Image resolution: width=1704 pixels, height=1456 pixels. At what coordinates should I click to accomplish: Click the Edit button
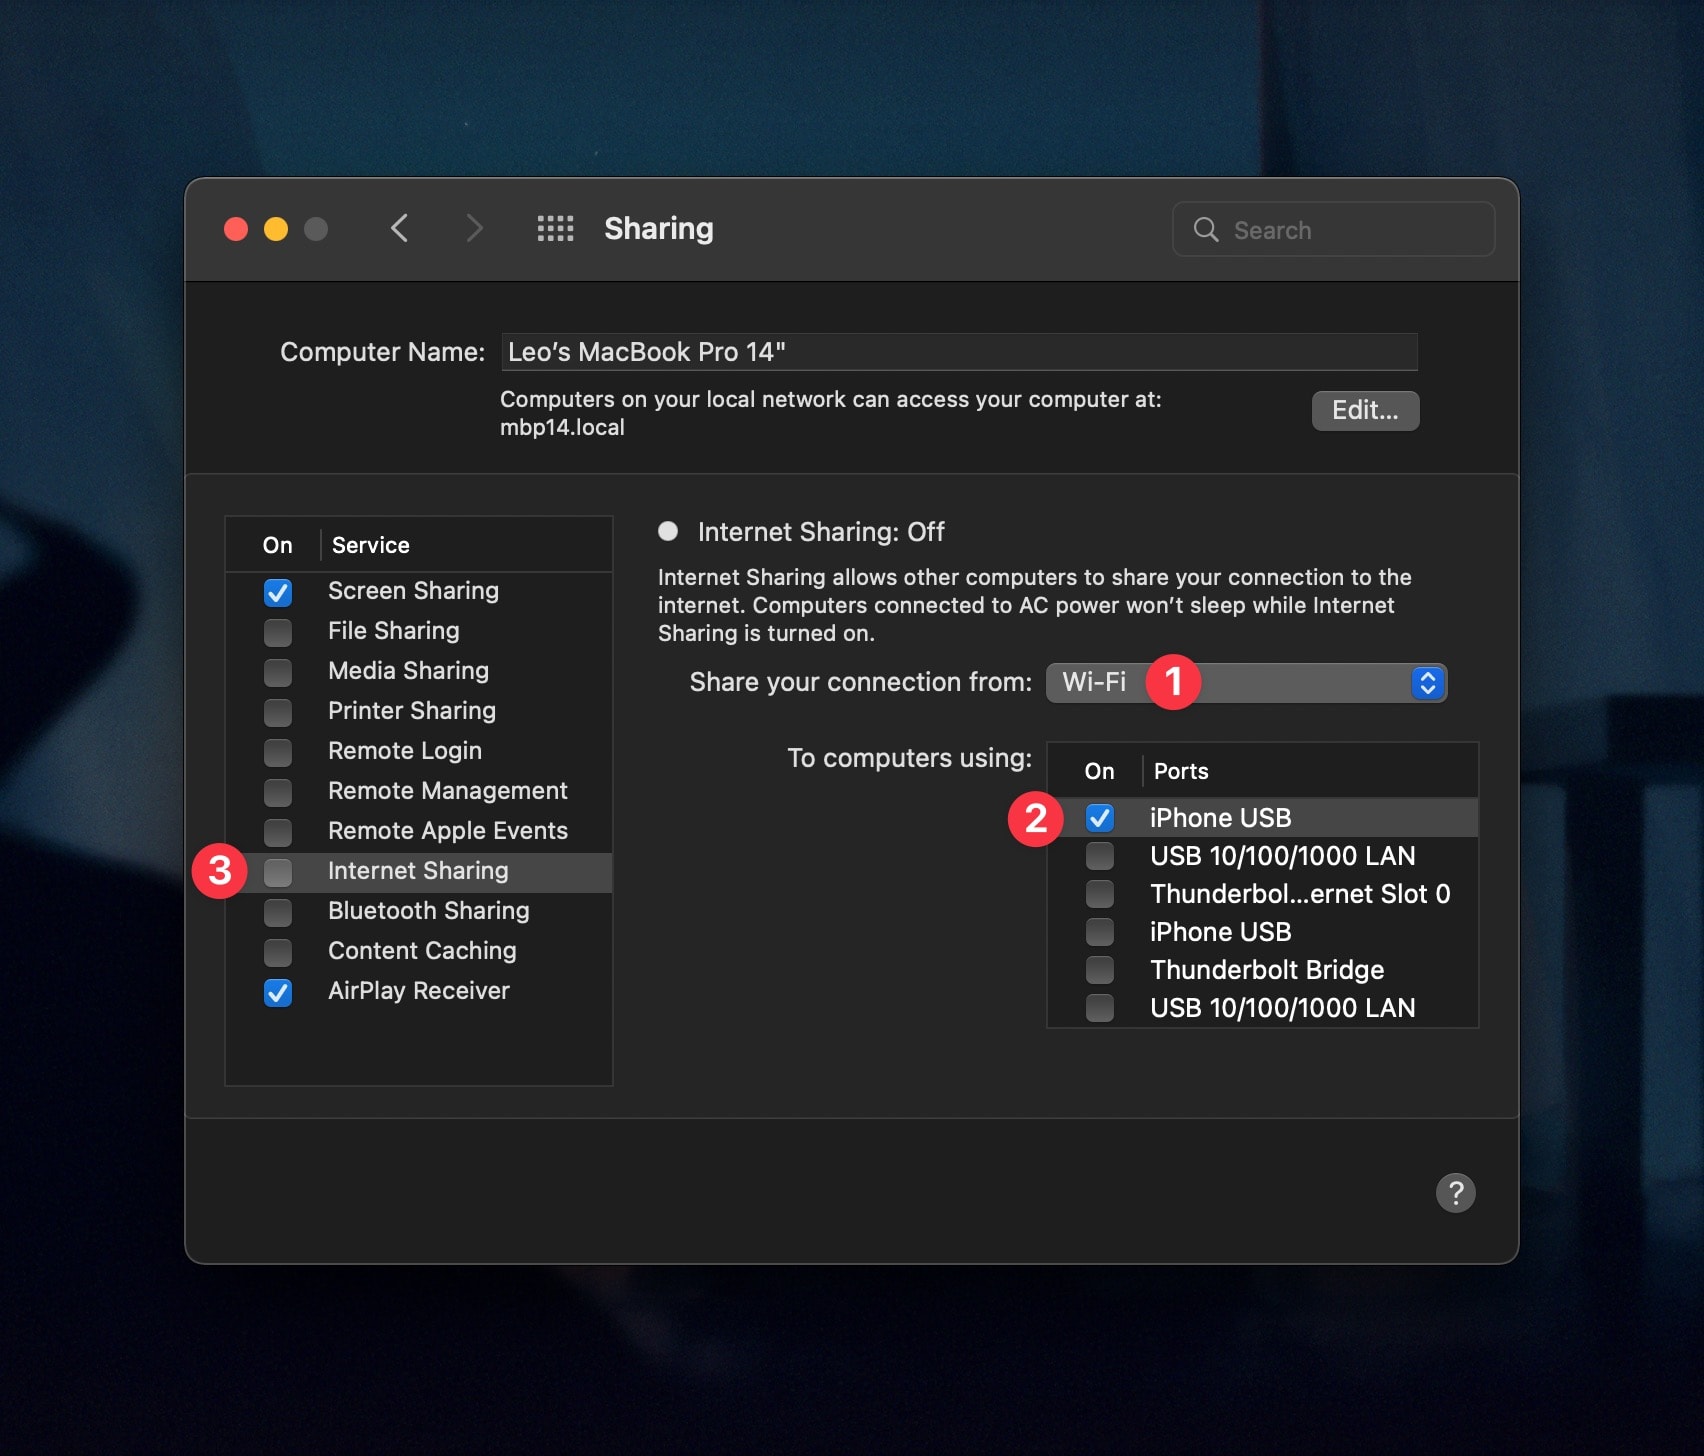1365,410
